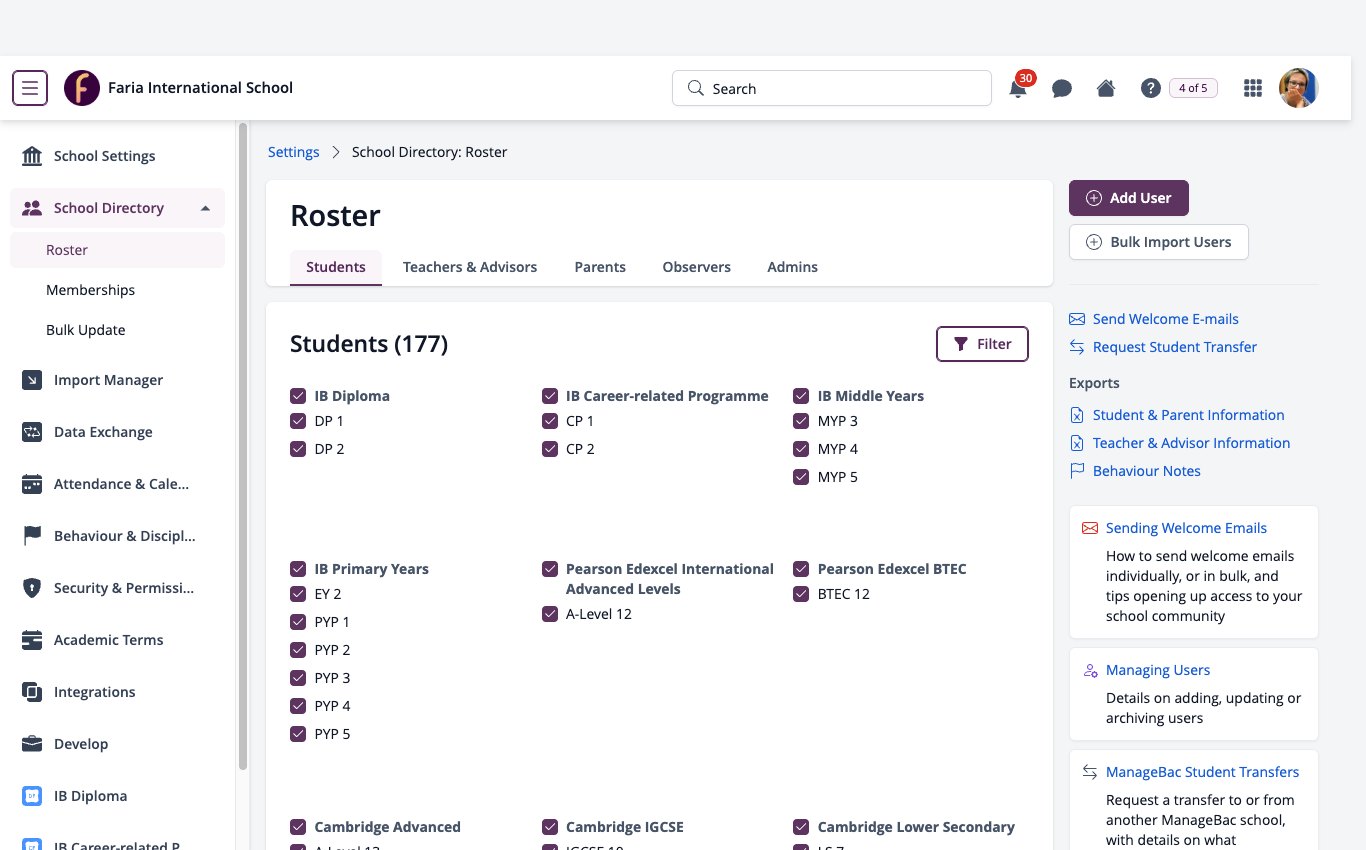The width and height of the screenshot is (1366, 850).
Task: Toggle the hamburger sidebar menu icon
Action: click(x=30, y=88)
